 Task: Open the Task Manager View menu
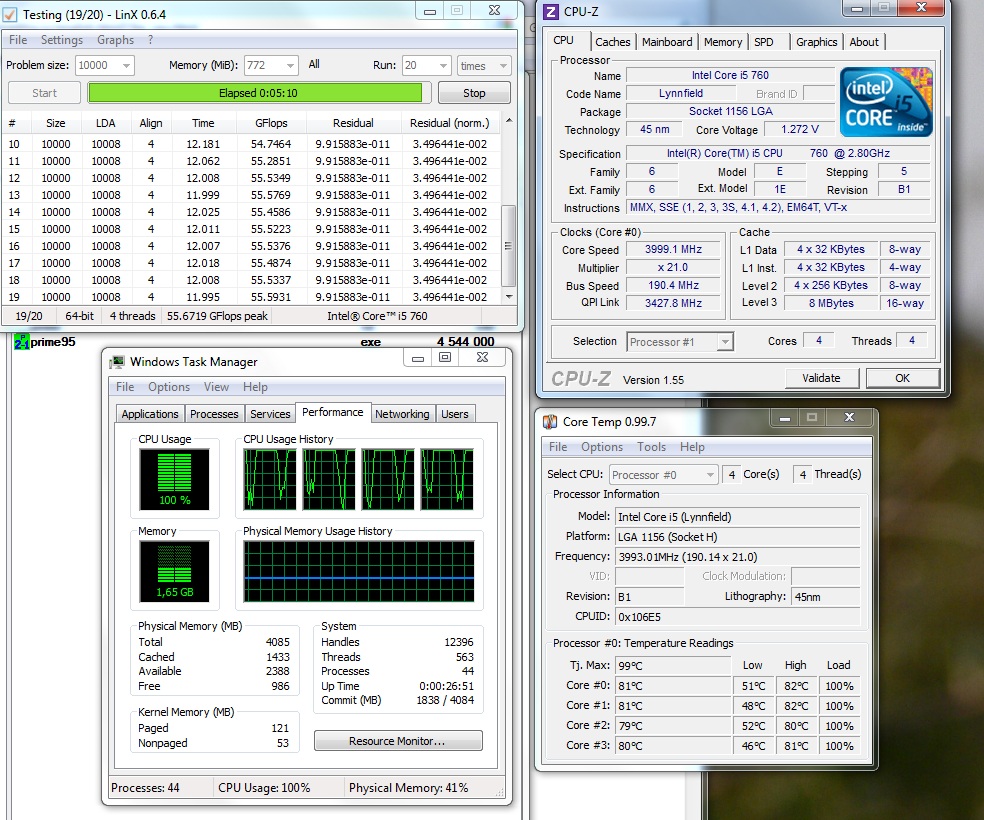[x=216, y=387]
